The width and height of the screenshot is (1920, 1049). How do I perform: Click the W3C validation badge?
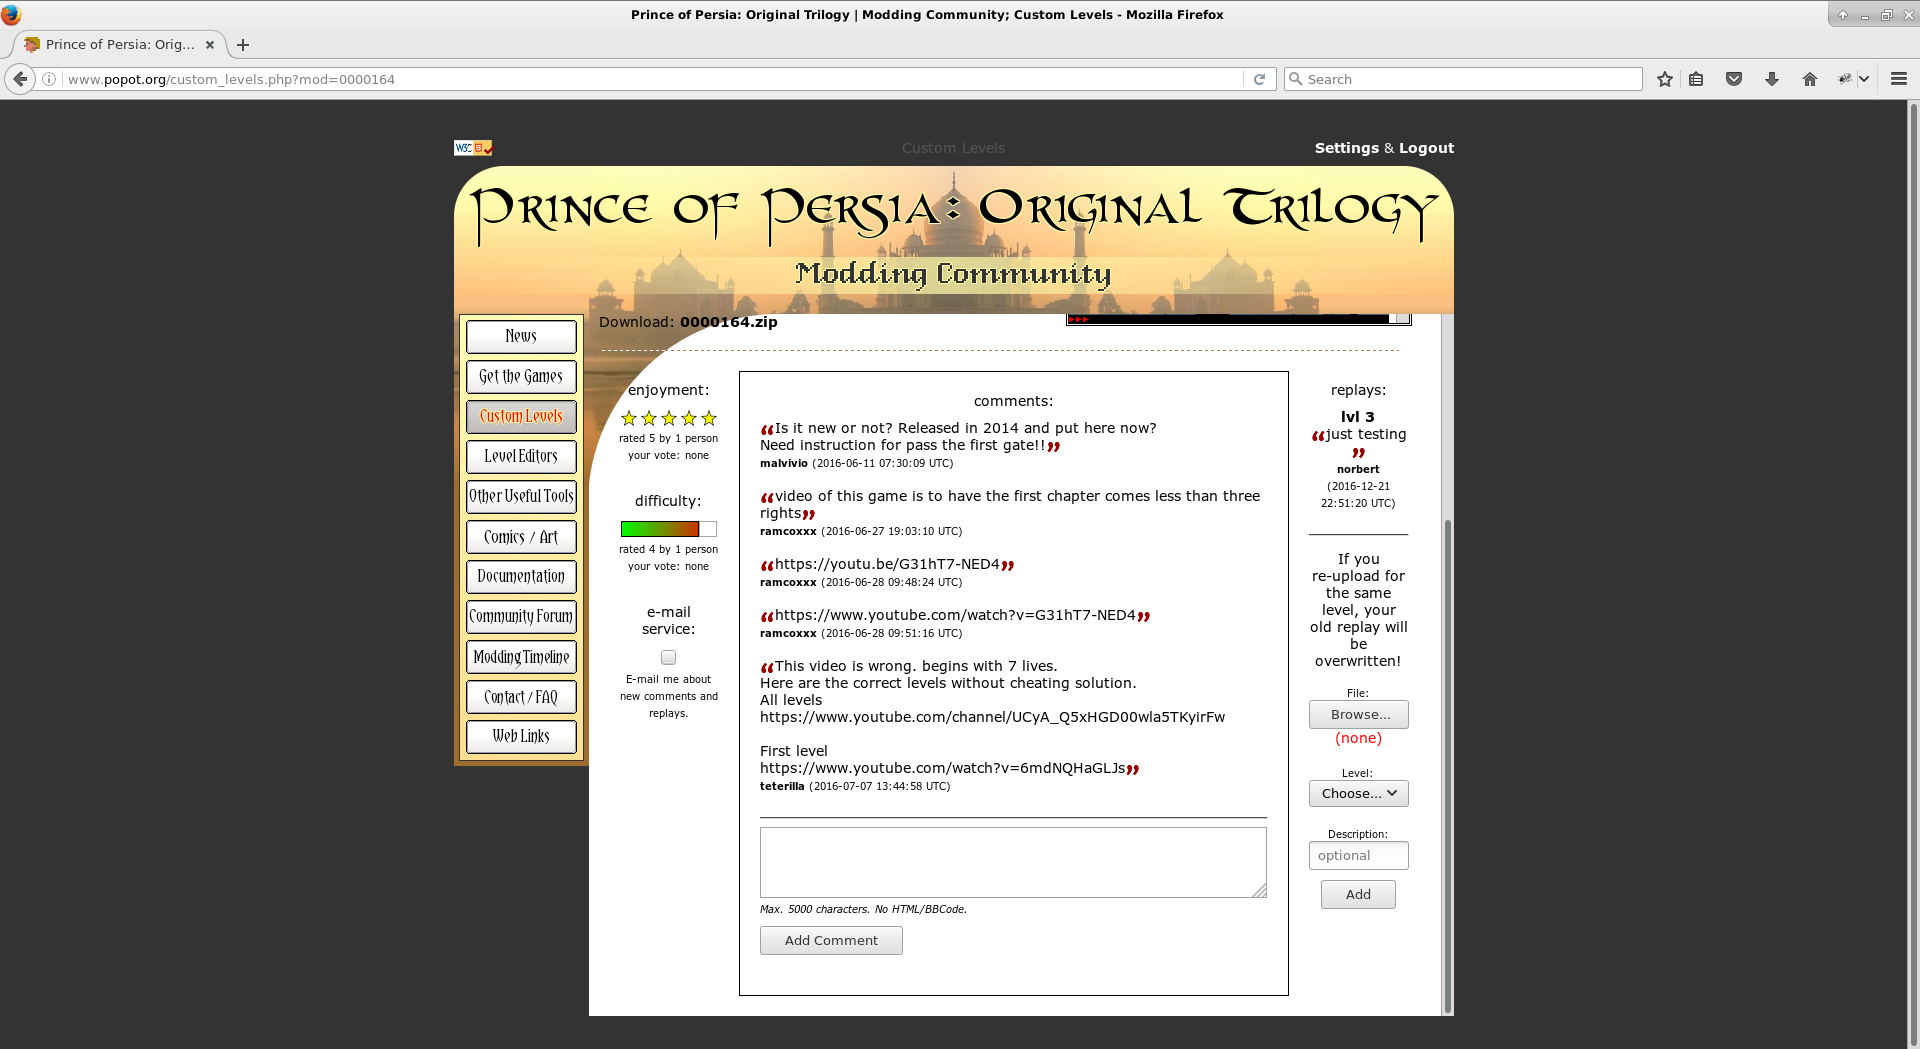pos(473,148)
